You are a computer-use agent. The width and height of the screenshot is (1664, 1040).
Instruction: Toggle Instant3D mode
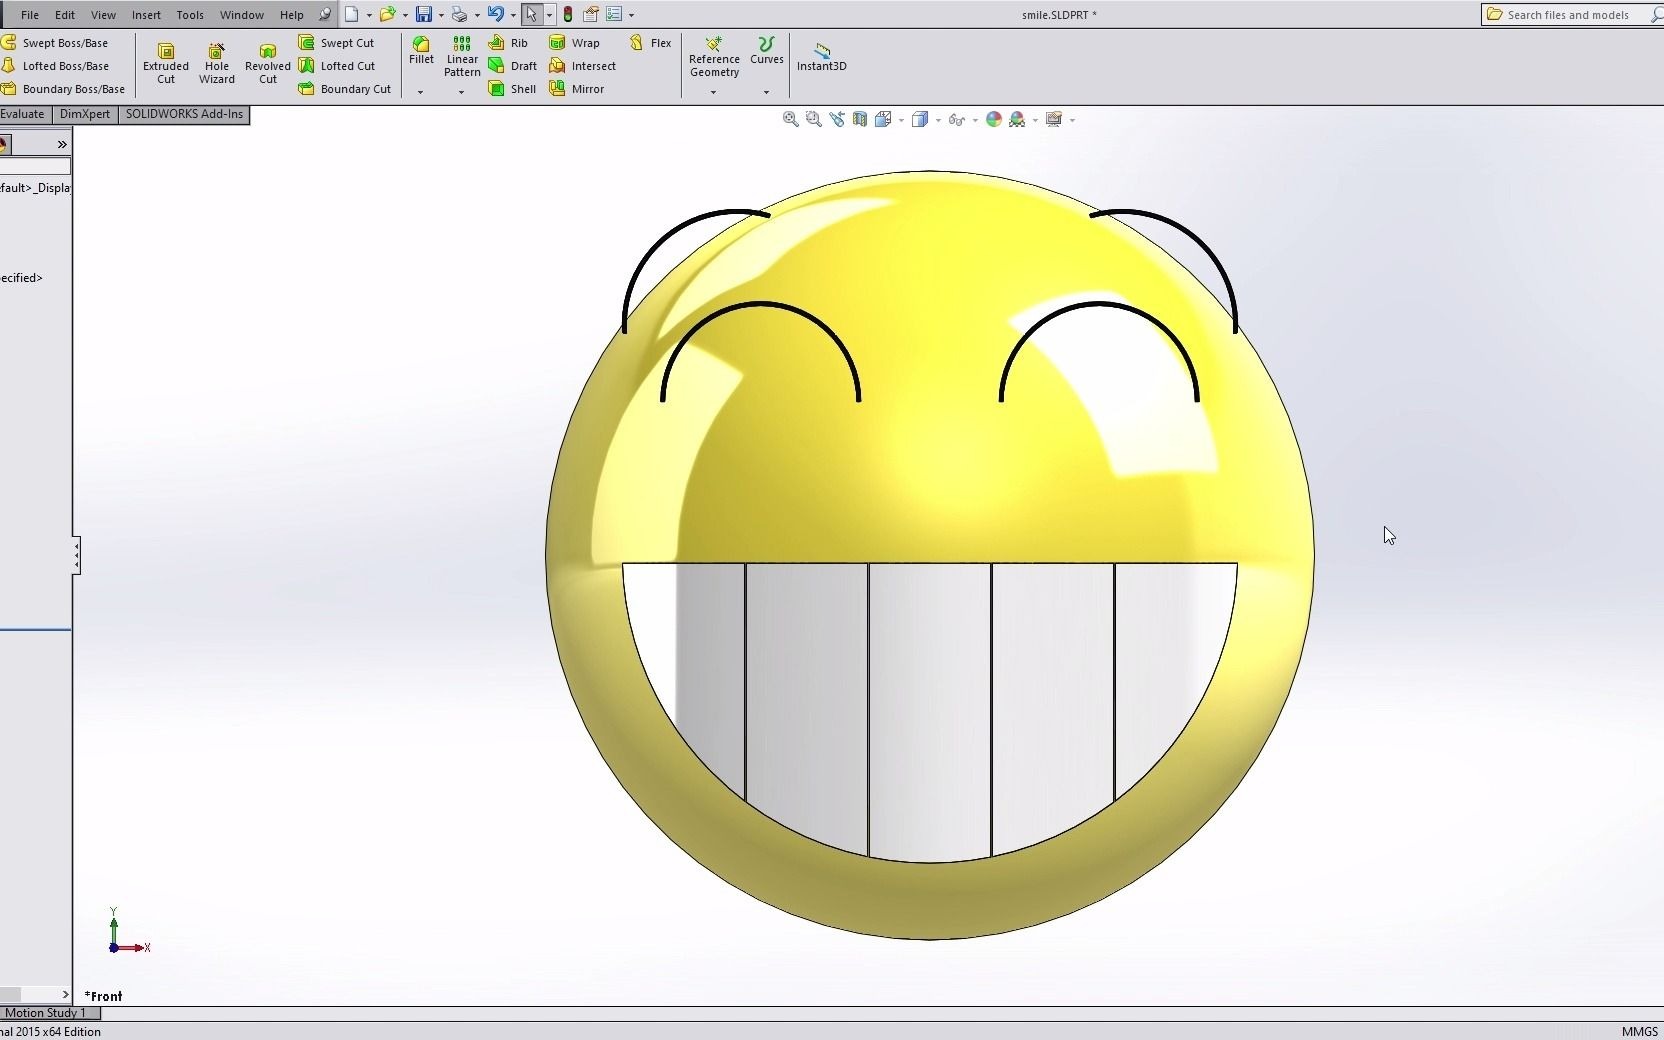pos(821,58)
